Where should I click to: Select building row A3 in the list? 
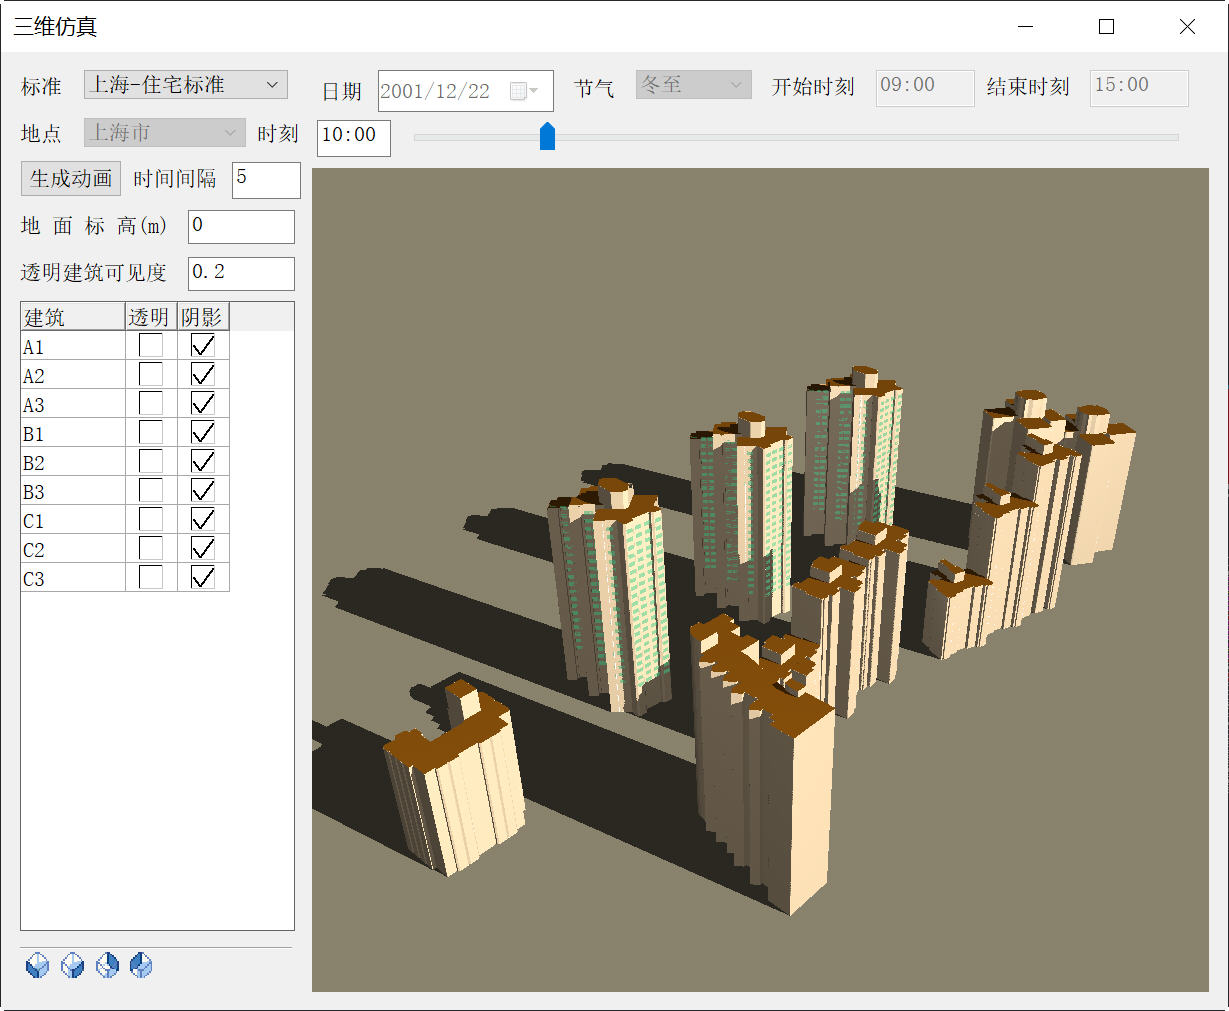pos(125,404)
